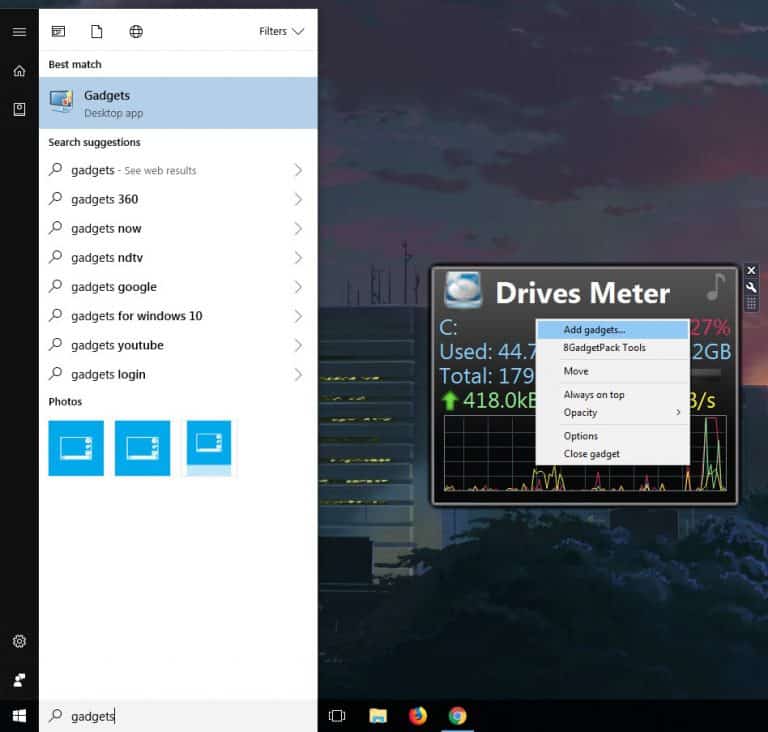Image resolution: width=768 pixels, height=732 pixels.
Task: Open File Explorer from the taskbar
Action: pyautogui.click(x=378, y=716)
